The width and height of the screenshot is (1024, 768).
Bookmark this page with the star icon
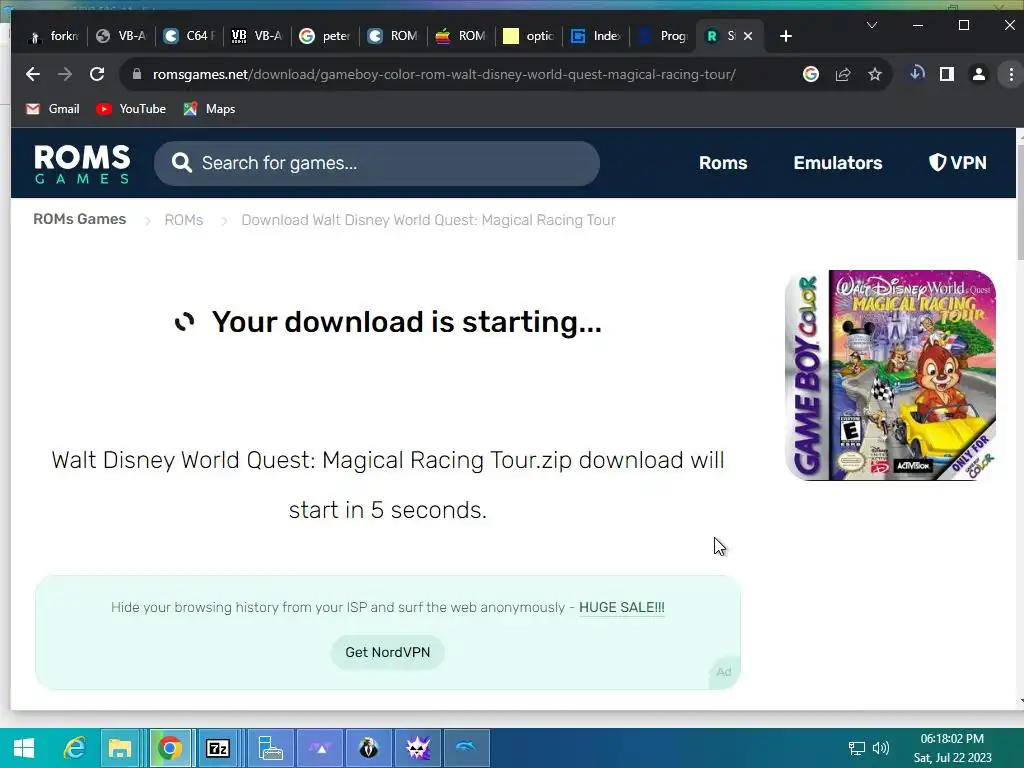[874, 74]
